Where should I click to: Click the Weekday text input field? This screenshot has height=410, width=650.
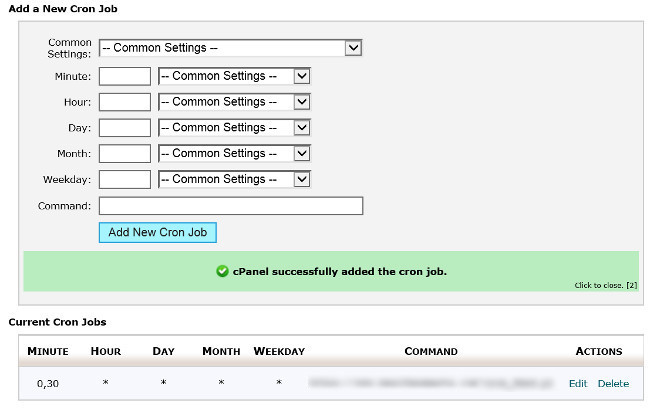(x=125, y=180)
